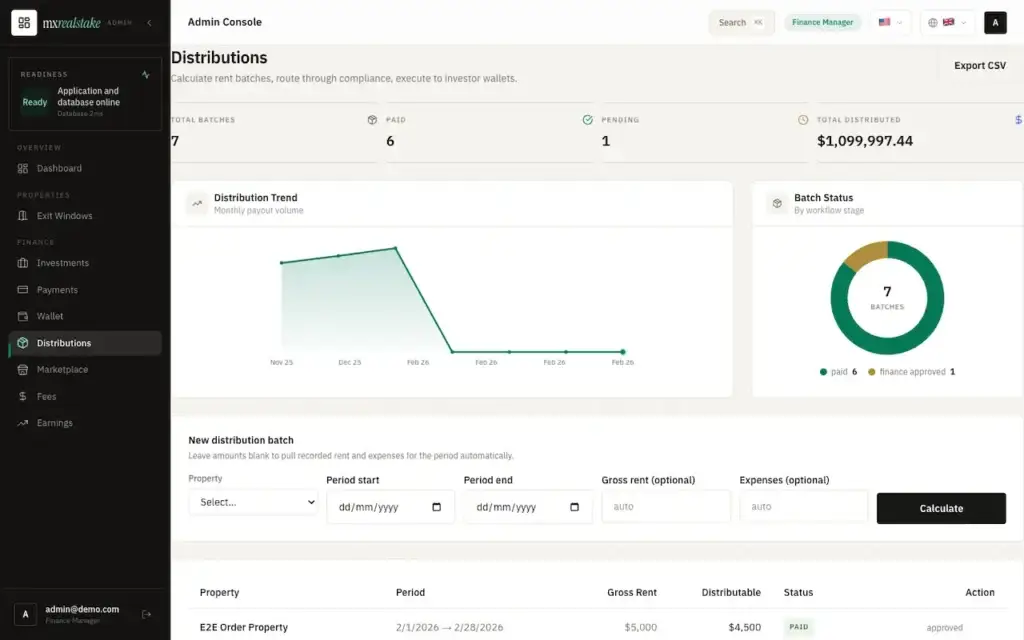Collapse the sidebar with the chevron
This screenshot has height=640, width=1024.
[150, 23]
